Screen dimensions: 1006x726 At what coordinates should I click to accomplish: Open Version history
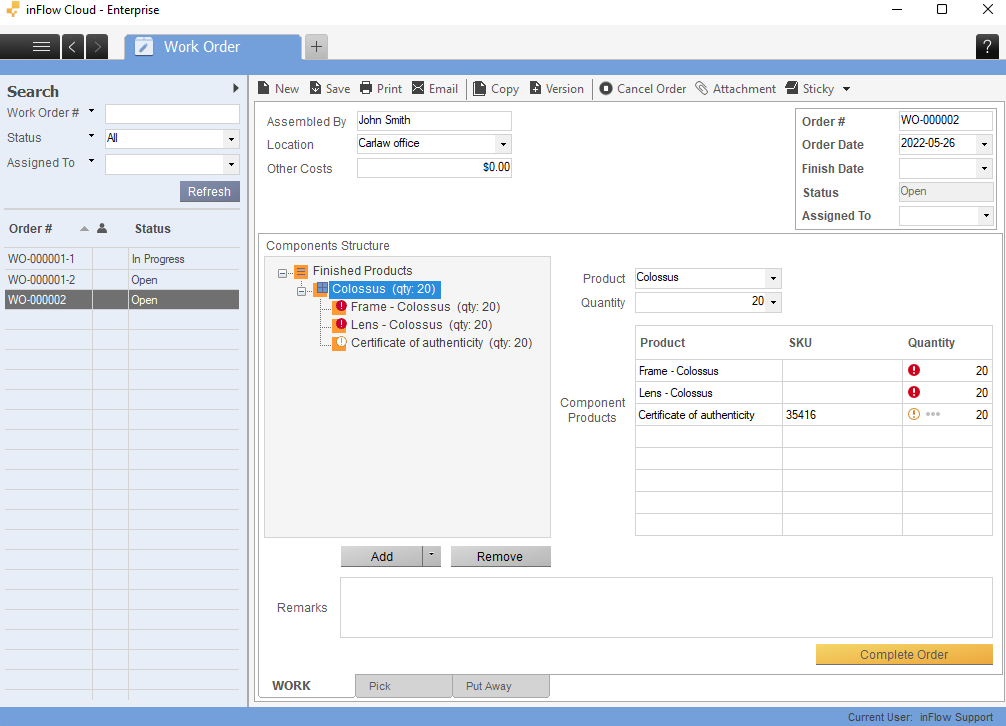coord(556,89)
